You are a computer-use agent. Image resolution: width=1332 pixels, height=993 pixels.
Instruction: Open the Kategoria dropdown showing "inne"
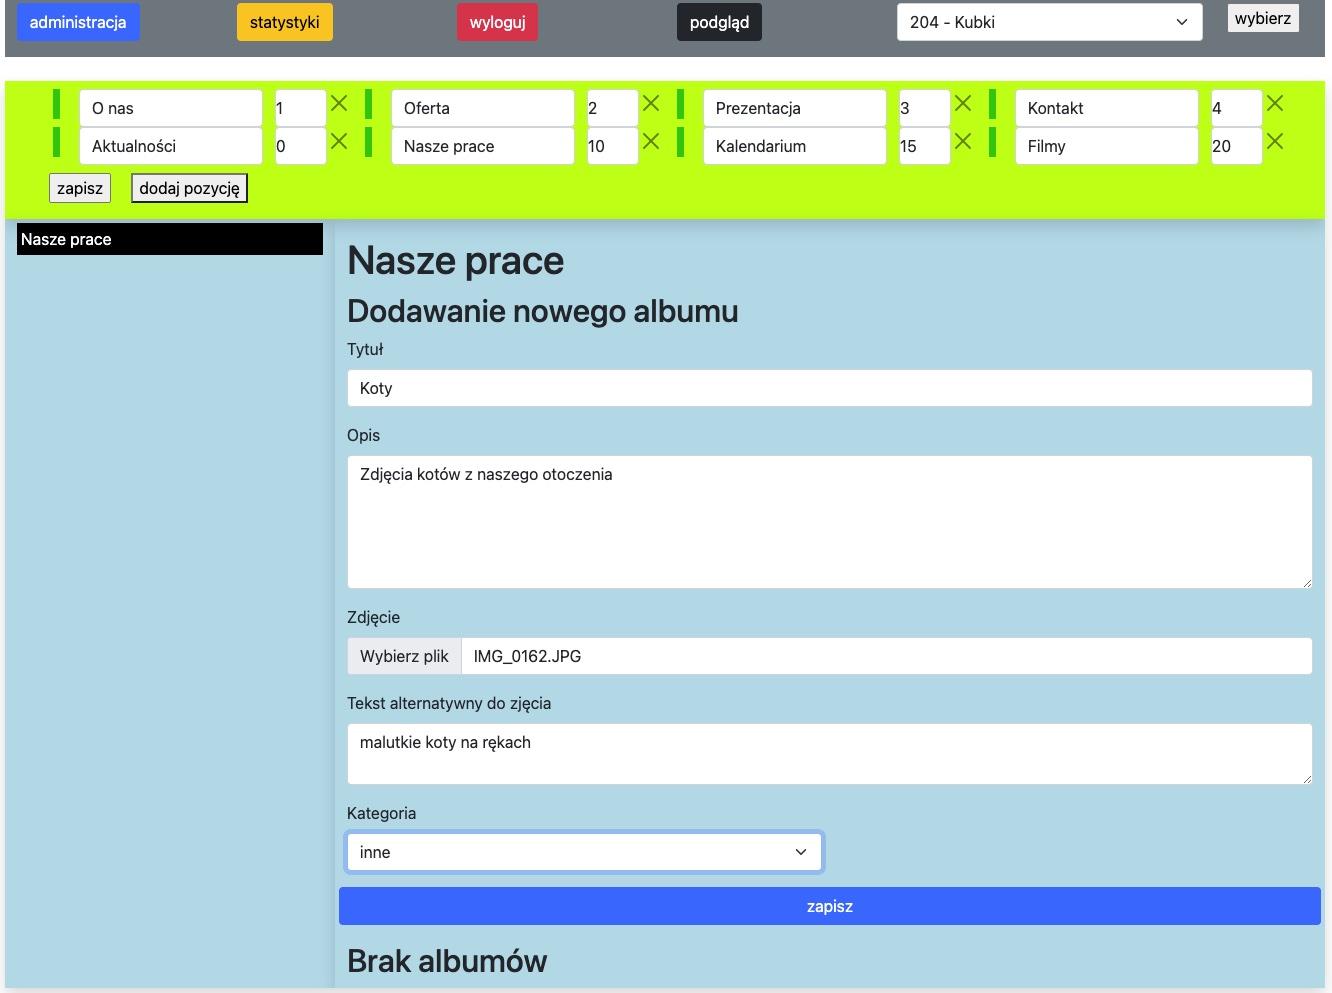tap(584, 851)
